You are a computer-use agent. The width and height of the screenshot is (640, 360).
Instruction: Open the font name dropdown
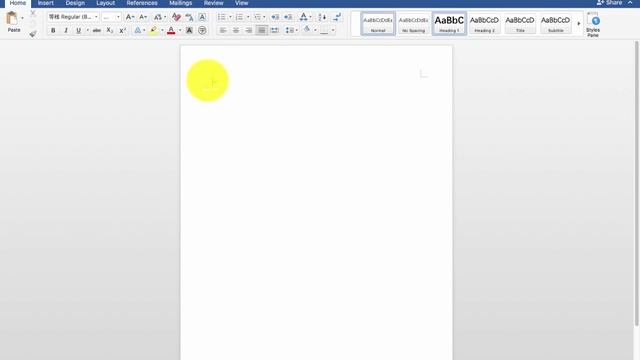click(x=96, y=17)
